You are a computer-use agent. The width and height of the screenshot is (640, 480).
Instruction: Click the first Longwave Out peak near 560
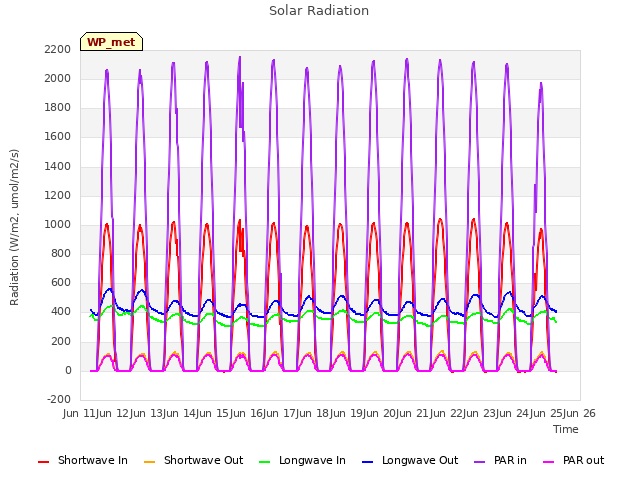(109, 289)
